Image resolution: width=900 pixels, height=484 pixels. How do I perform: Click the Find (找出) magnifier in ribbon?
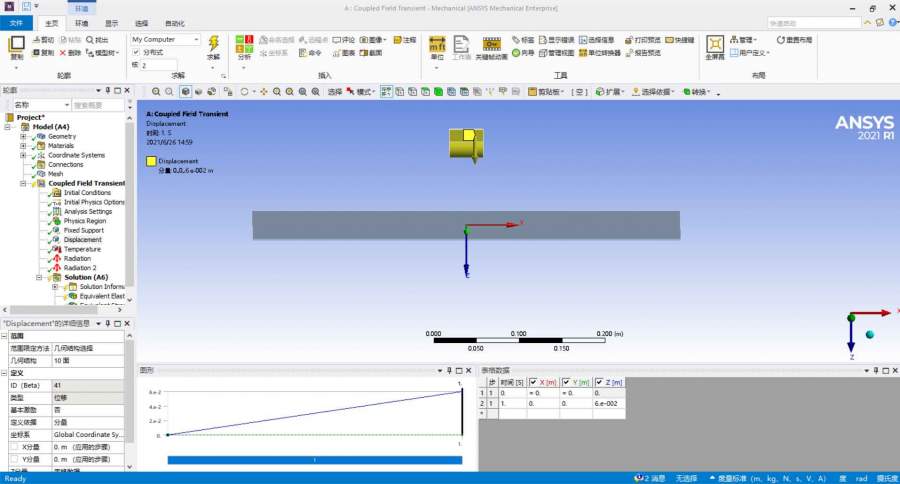point(97,40)
